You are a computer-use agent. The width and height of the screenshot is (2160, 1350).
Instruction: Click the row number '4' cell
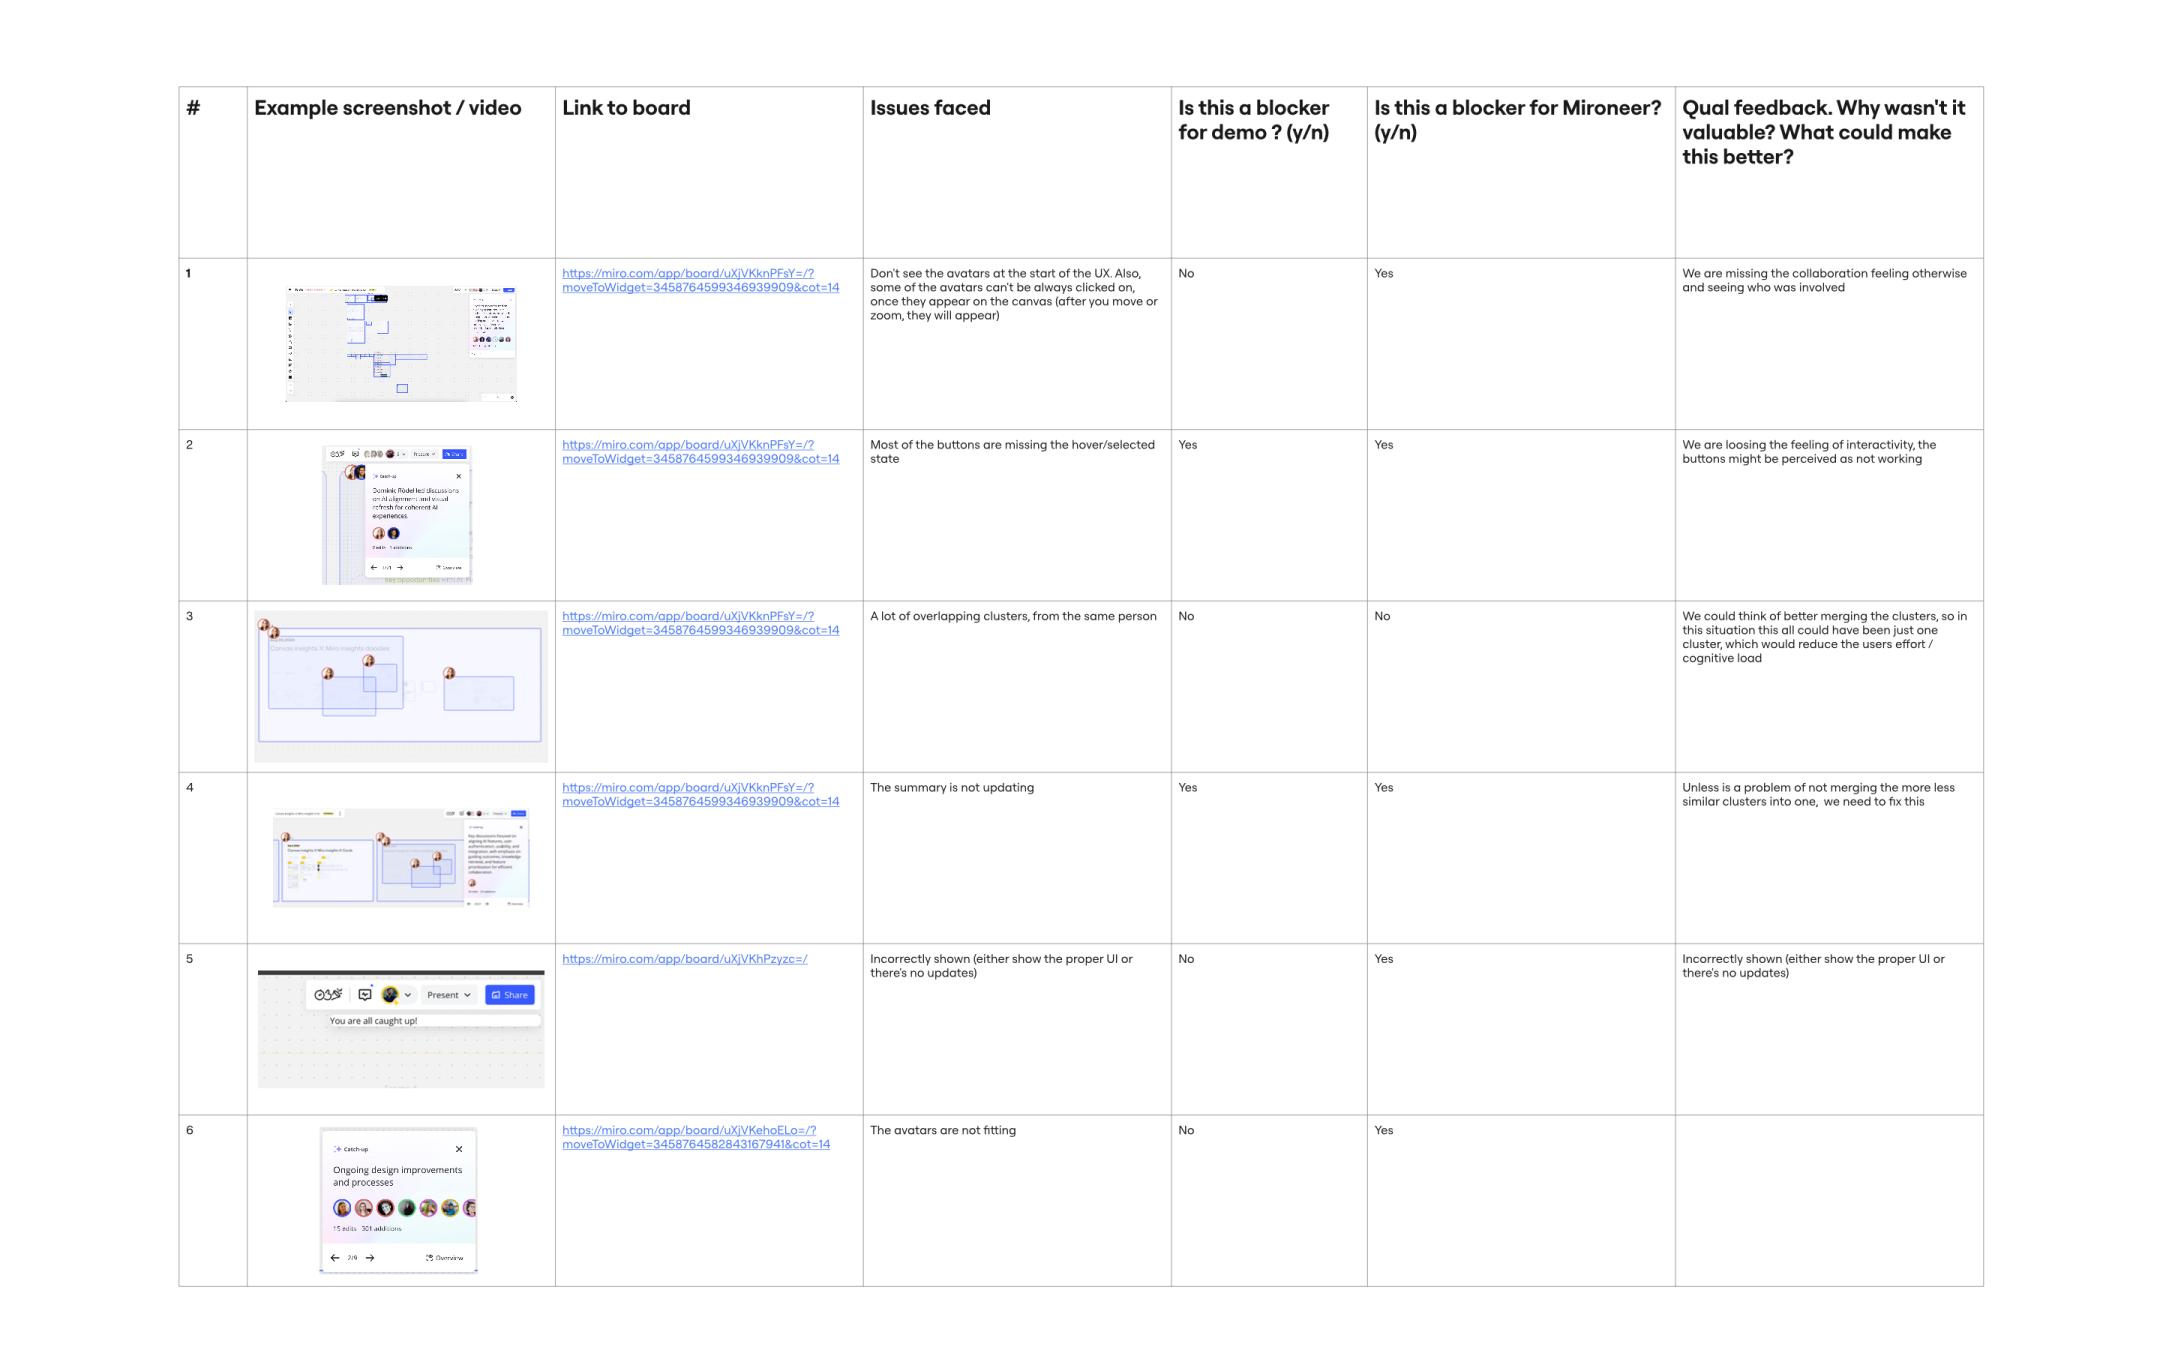[x=213, y=858]
